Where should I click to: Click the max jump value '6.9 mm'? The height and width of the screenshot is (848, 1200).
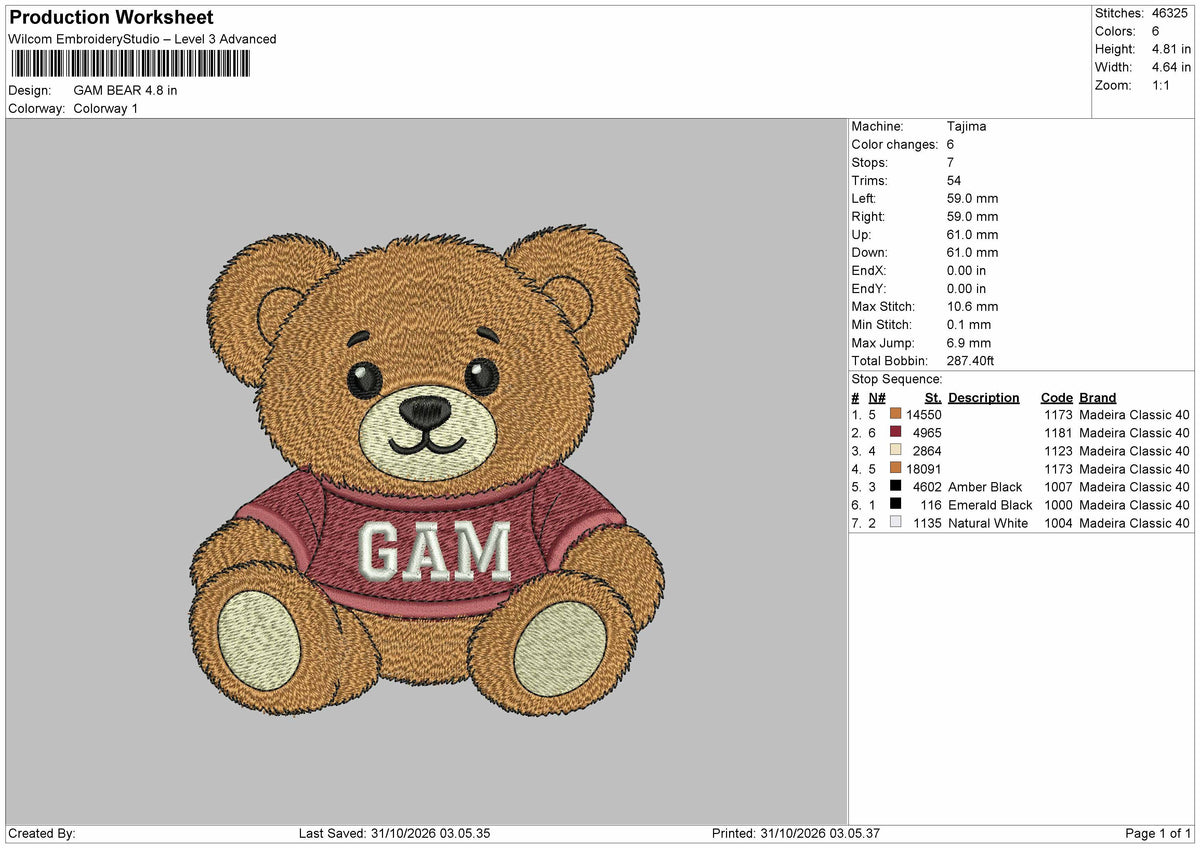(x=969, y=342)
